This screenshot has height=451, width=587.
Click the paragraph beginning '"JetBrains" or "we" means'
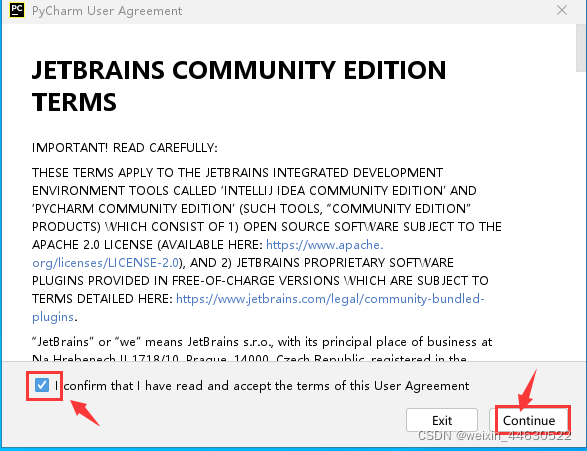click(x=262, y=350)
